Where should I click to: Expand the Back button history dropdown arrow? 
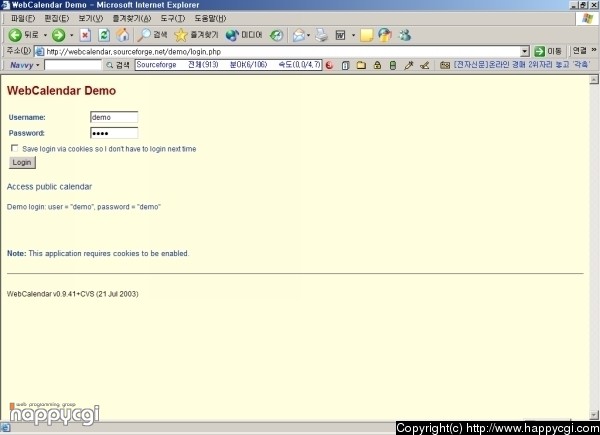coord(45,35)
